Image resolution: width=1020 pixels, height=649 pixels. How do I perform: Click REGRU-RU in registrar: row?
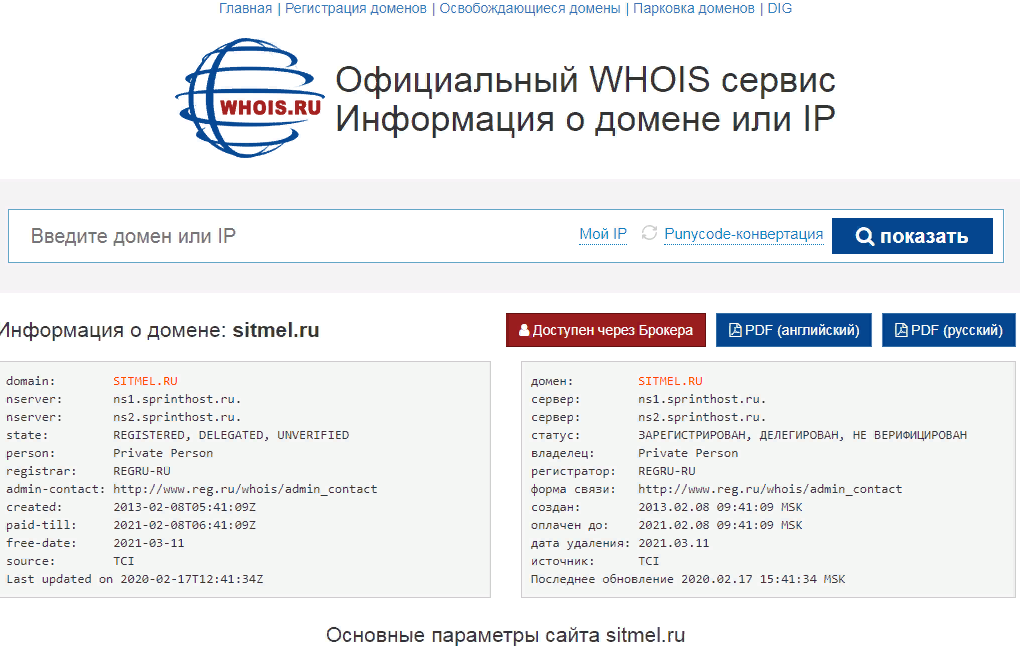142,471
